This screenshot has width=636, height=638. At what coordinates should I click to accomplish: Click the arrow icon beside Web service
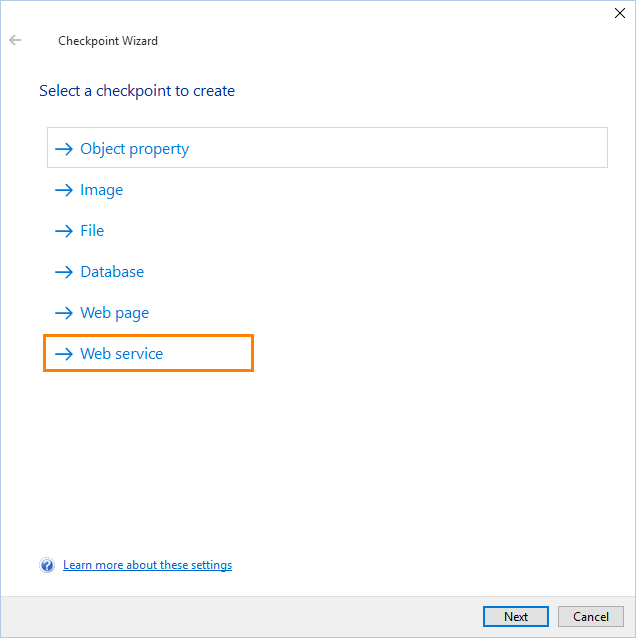pos(64,354)
